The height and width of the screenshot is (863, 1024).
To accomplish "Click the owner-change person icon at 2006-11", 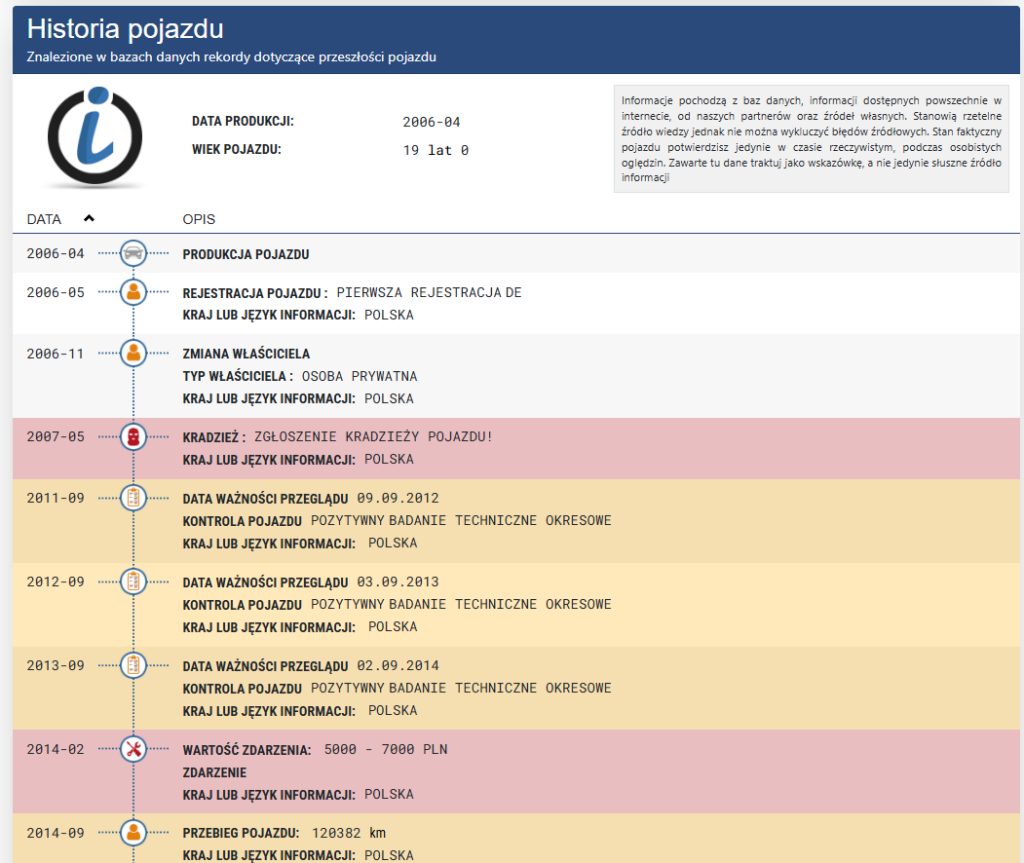I will (133, 353).
